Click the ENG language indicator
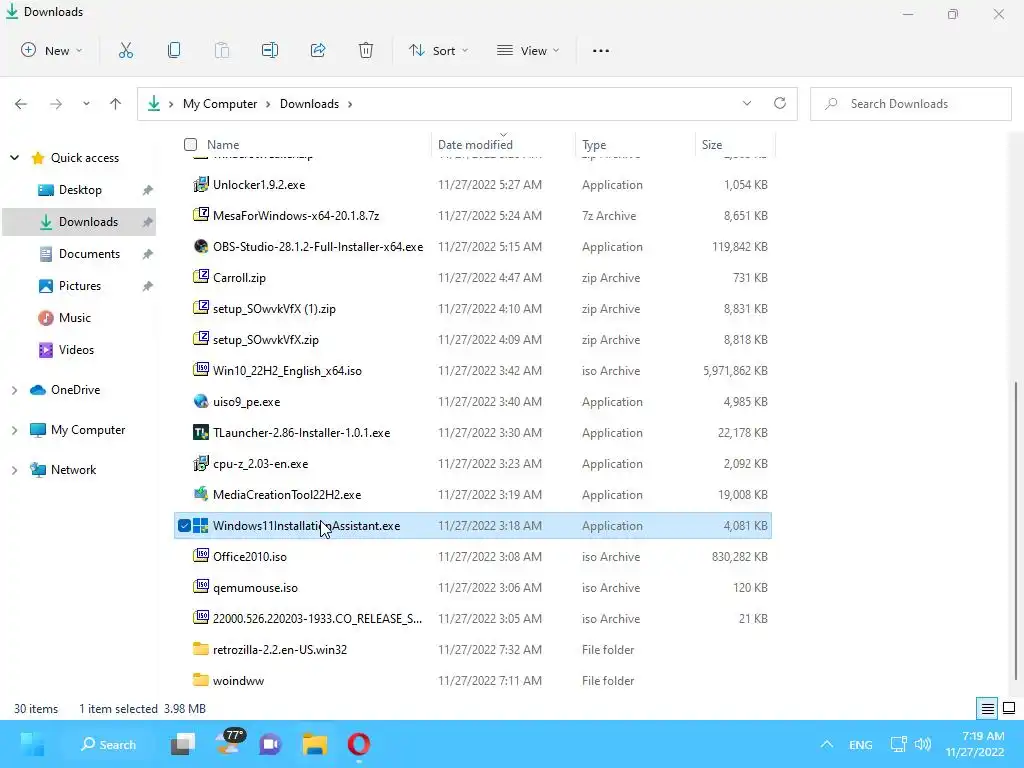Image resolution: width=1024 pixels, height=768 pixels. pos(861,744)
